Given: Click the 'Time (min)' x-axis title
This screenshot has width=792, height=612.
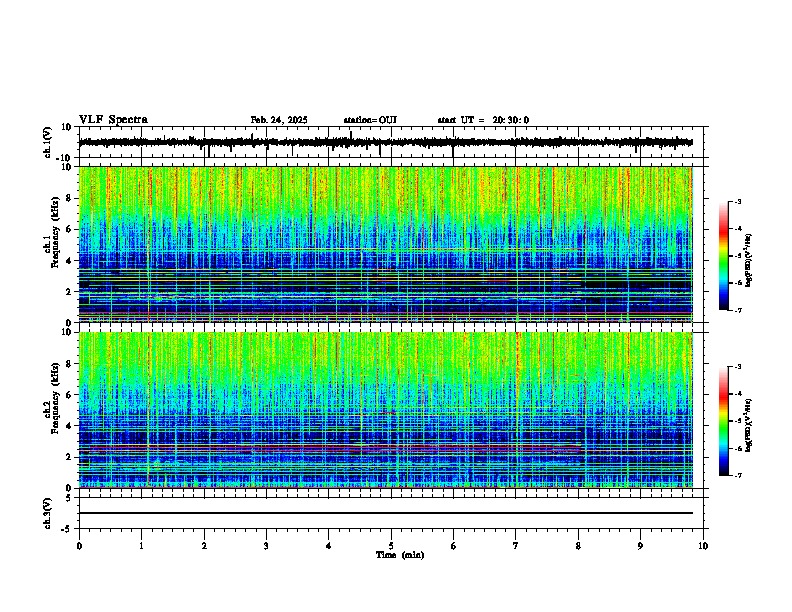Looking at the screenshot, I should (400, 555).
